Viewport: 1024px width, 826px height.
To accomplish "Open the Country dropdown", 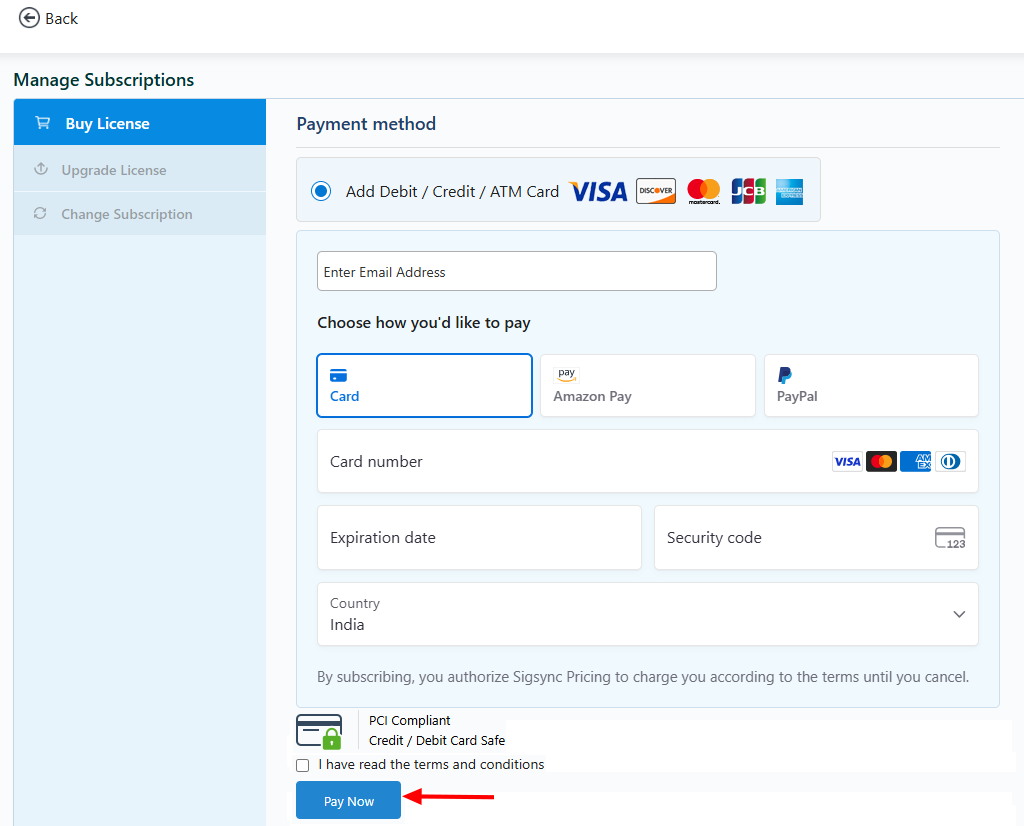I will 647,614.
